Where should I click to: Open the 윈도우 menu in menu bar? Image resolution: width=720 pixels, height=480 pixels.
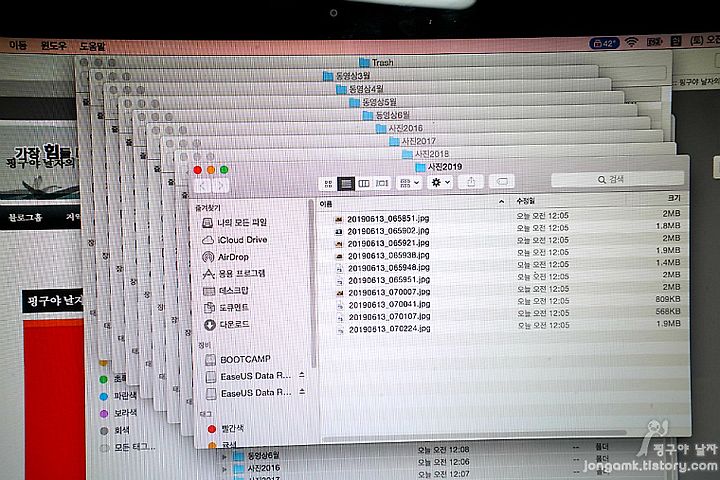(x=54, y=45)
